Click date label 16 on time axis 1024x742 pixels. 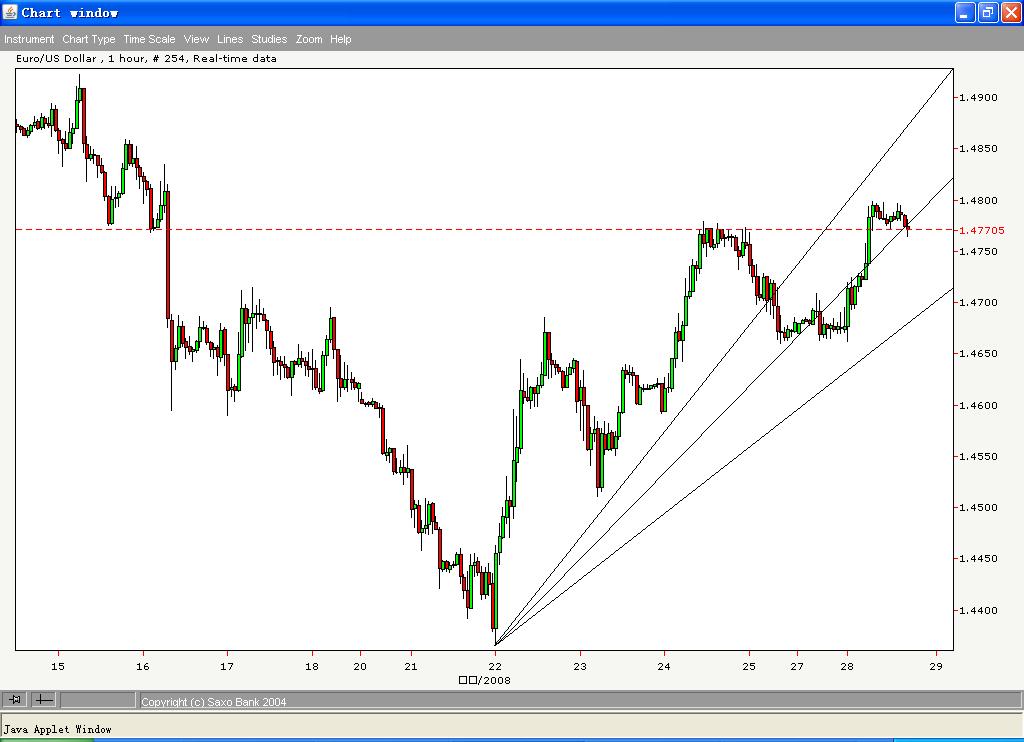click(142, 666)
